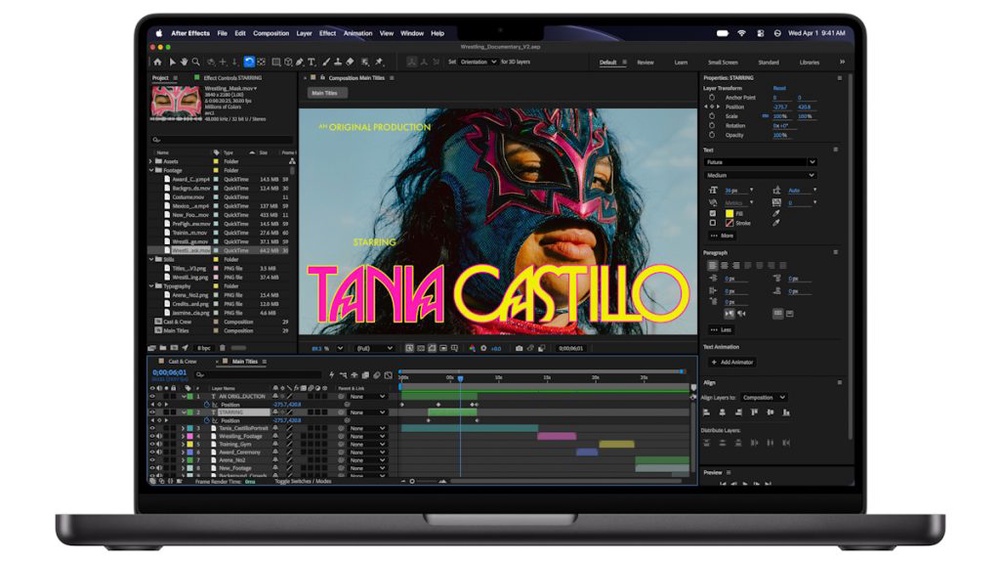Screen dimensions: 1000x563
Task: Click the Anchor Point stopwatch icon
Action: (x=712, y=98)
